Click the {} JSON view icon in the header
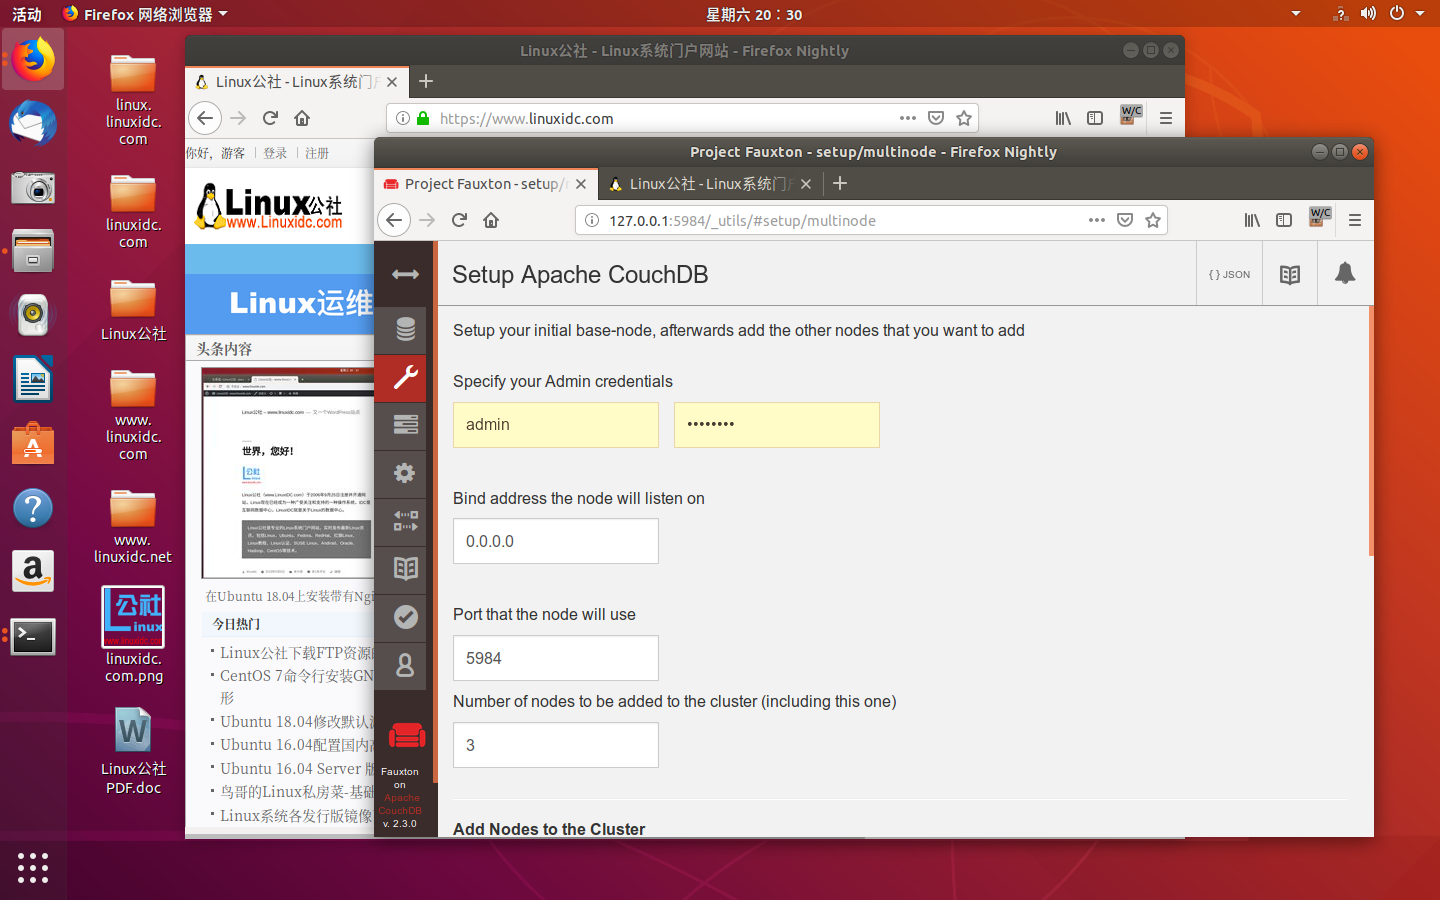 (1229, 272)
